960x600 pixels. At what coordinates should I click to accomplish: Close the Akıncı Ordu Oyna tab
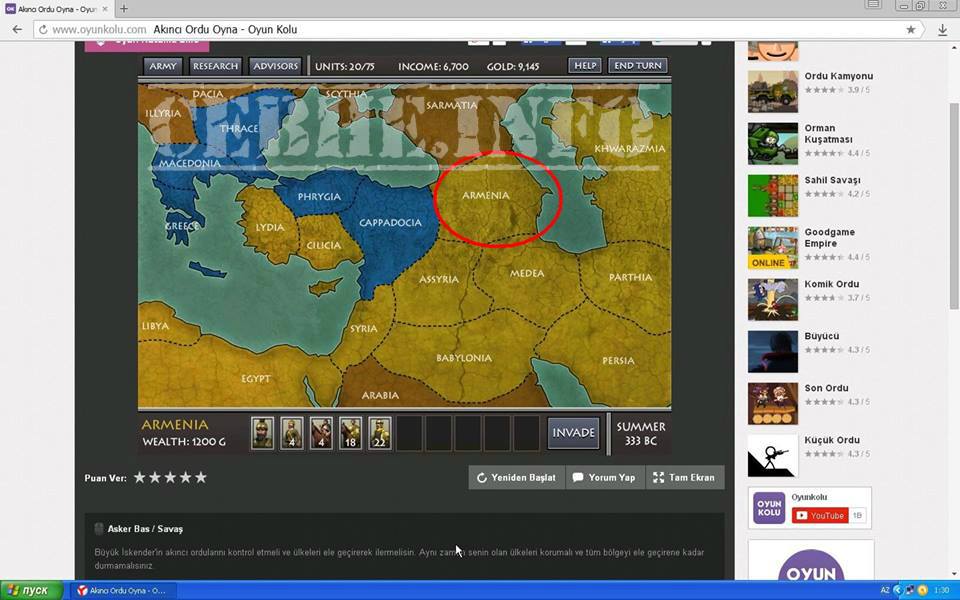click(x=105, y=9)
